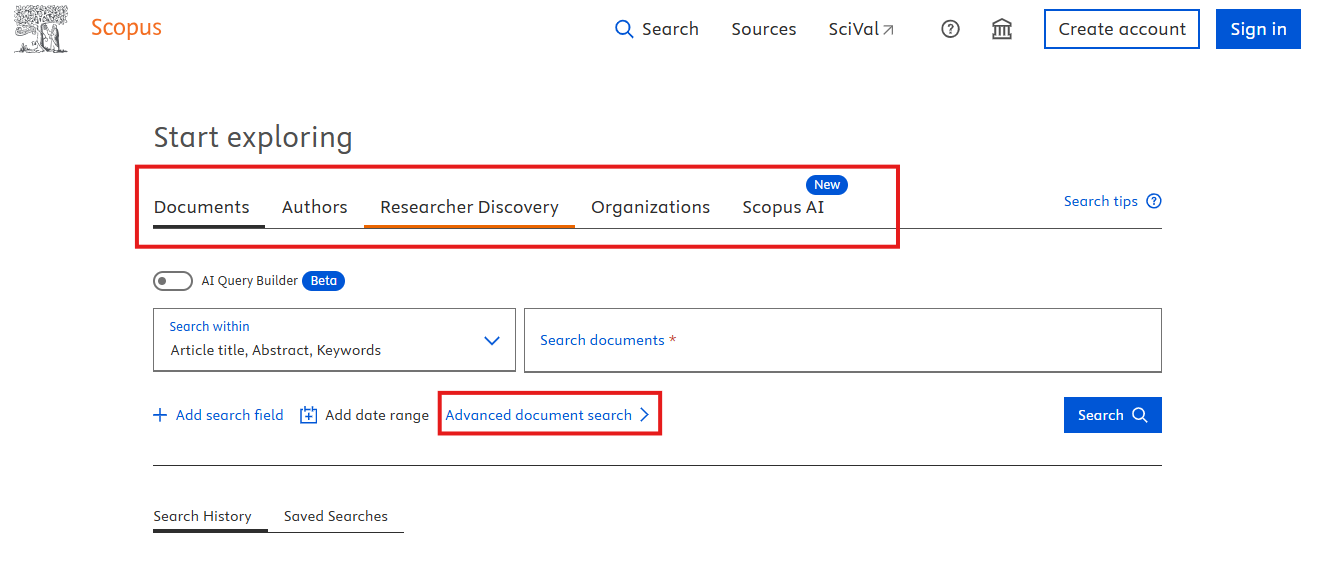This screenshot has height=563, width=1318.
Task: Select the Researcher Discovery tab
Action: pos(469,207)
